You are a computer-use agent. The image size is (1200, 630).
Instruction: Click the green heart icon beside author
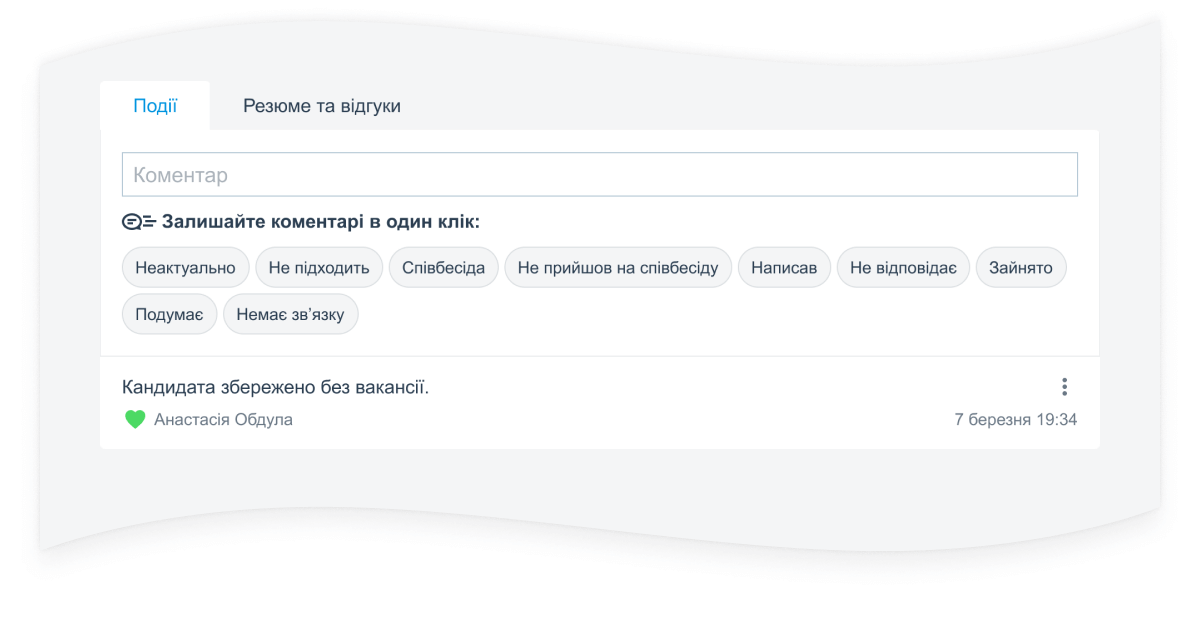(135, 420)
